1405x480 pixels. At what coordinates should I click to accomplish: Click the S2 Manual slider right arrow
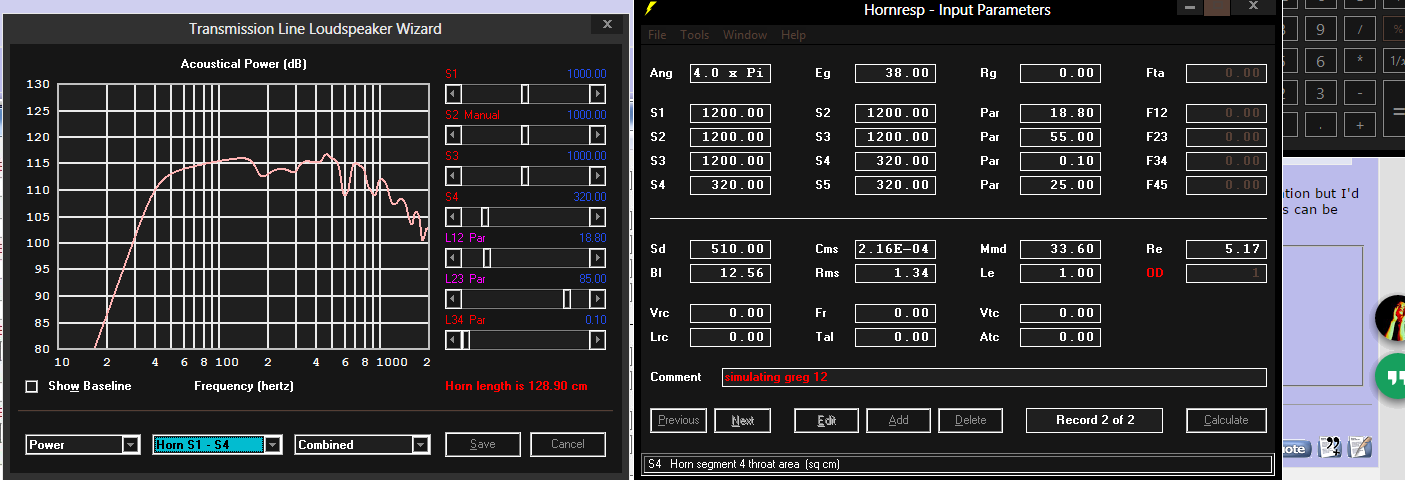tap(597, 134)
